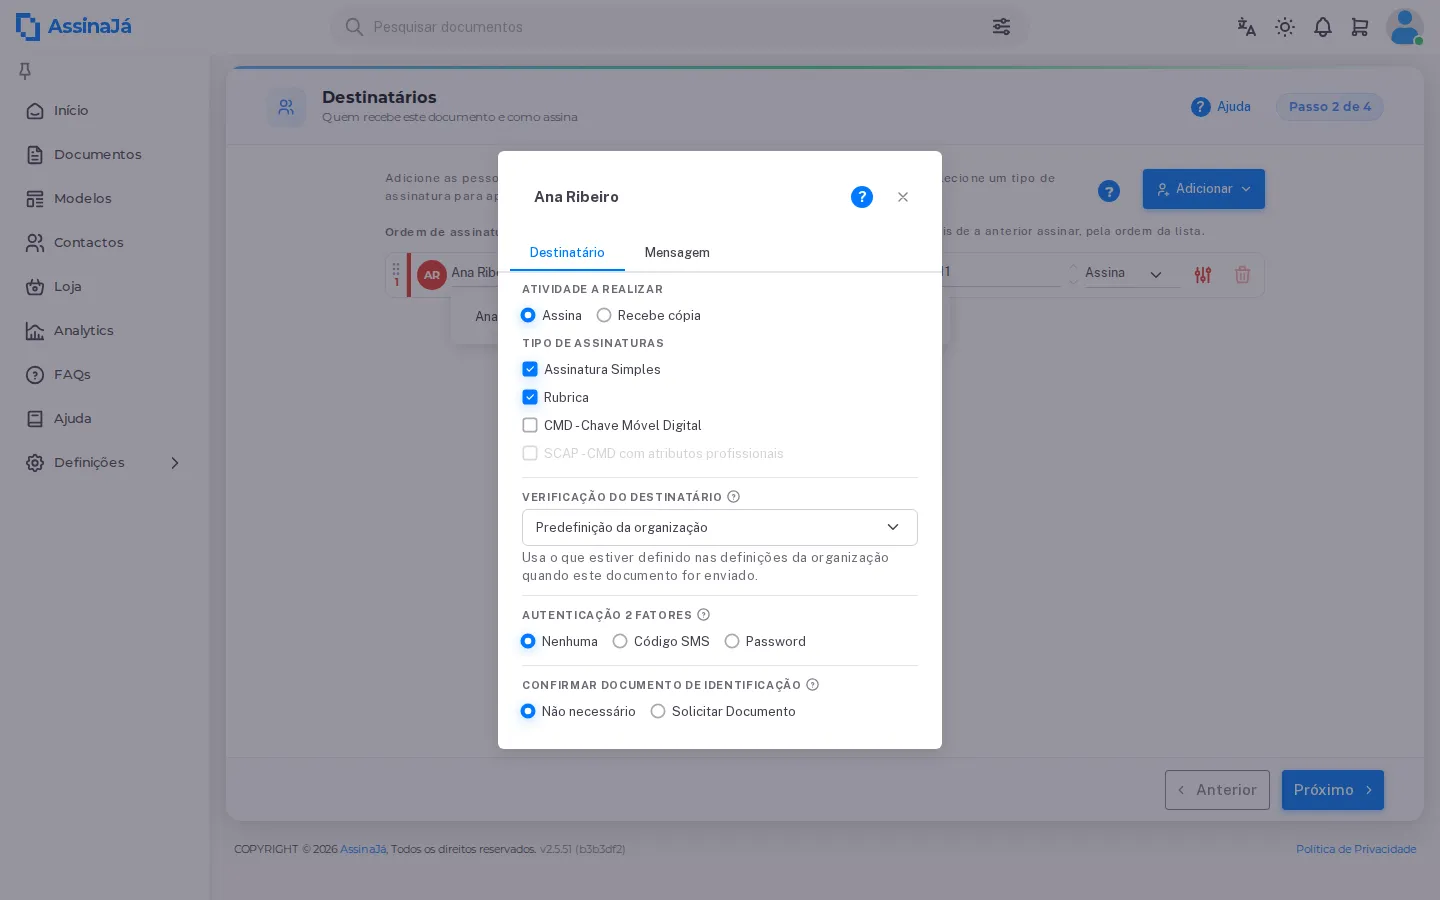Open the Adicionar dropdown button
1440x900 pixels.
pyautogui.click(x=1204, y=189)
